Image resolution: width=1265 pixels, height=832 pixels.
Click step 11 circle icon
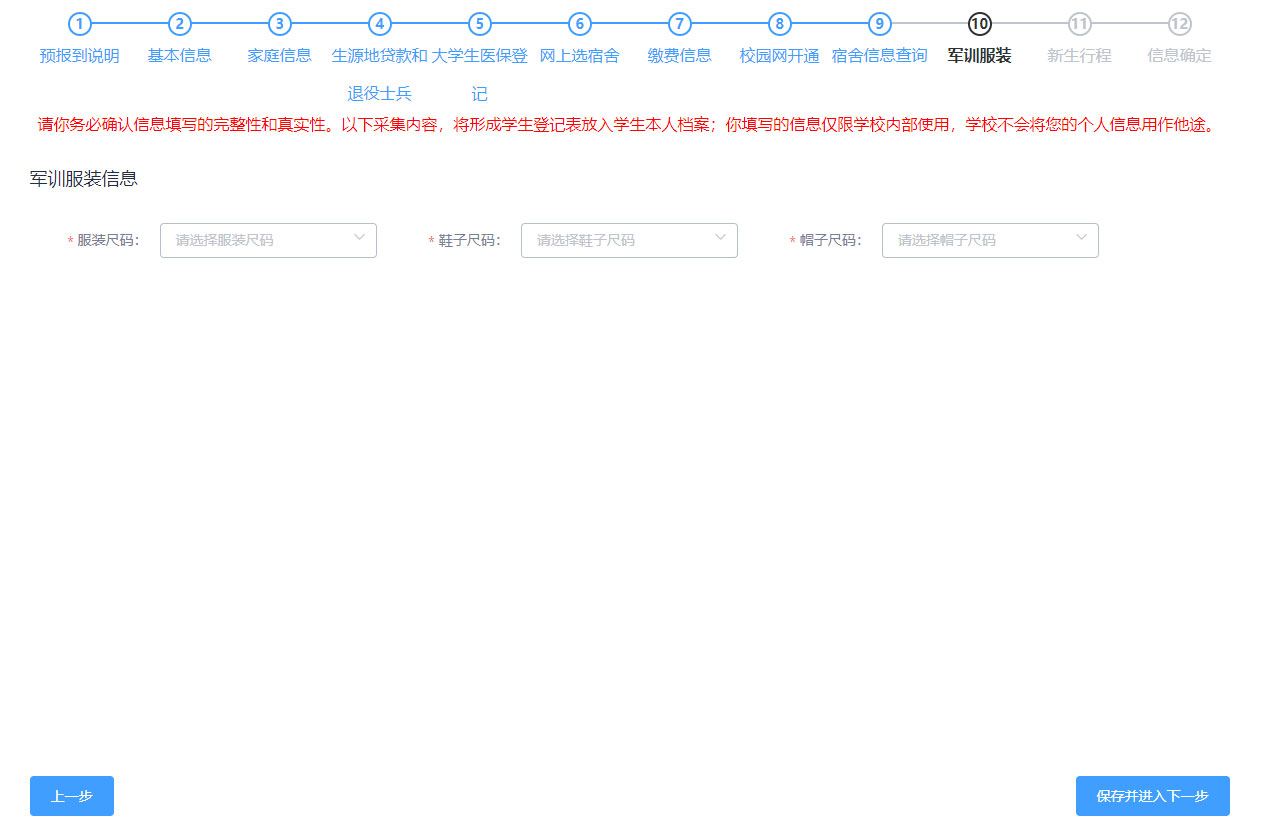click(x=1080, y=24)
